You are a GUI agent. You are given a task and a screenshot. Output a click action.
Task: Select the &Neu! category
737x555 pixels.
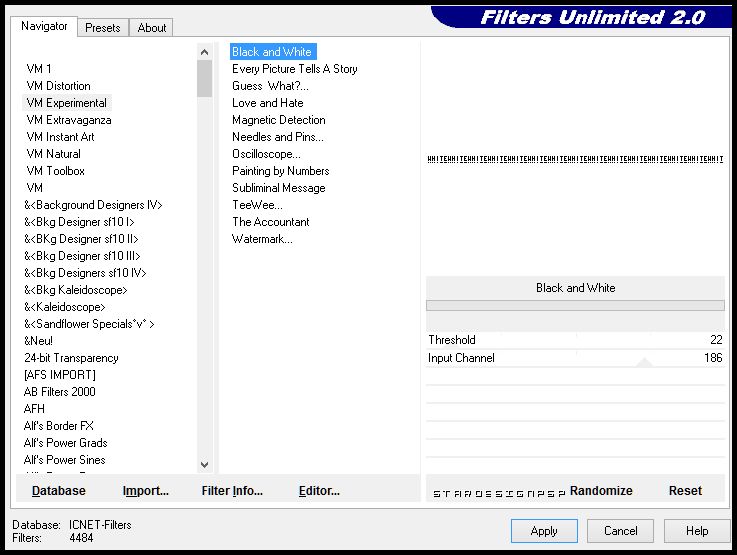(x=38, y=341)
